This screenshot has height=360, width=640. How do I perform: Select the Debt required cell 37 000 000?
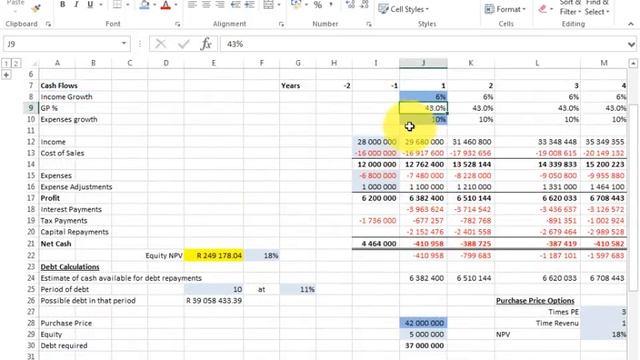click(423, 346)
